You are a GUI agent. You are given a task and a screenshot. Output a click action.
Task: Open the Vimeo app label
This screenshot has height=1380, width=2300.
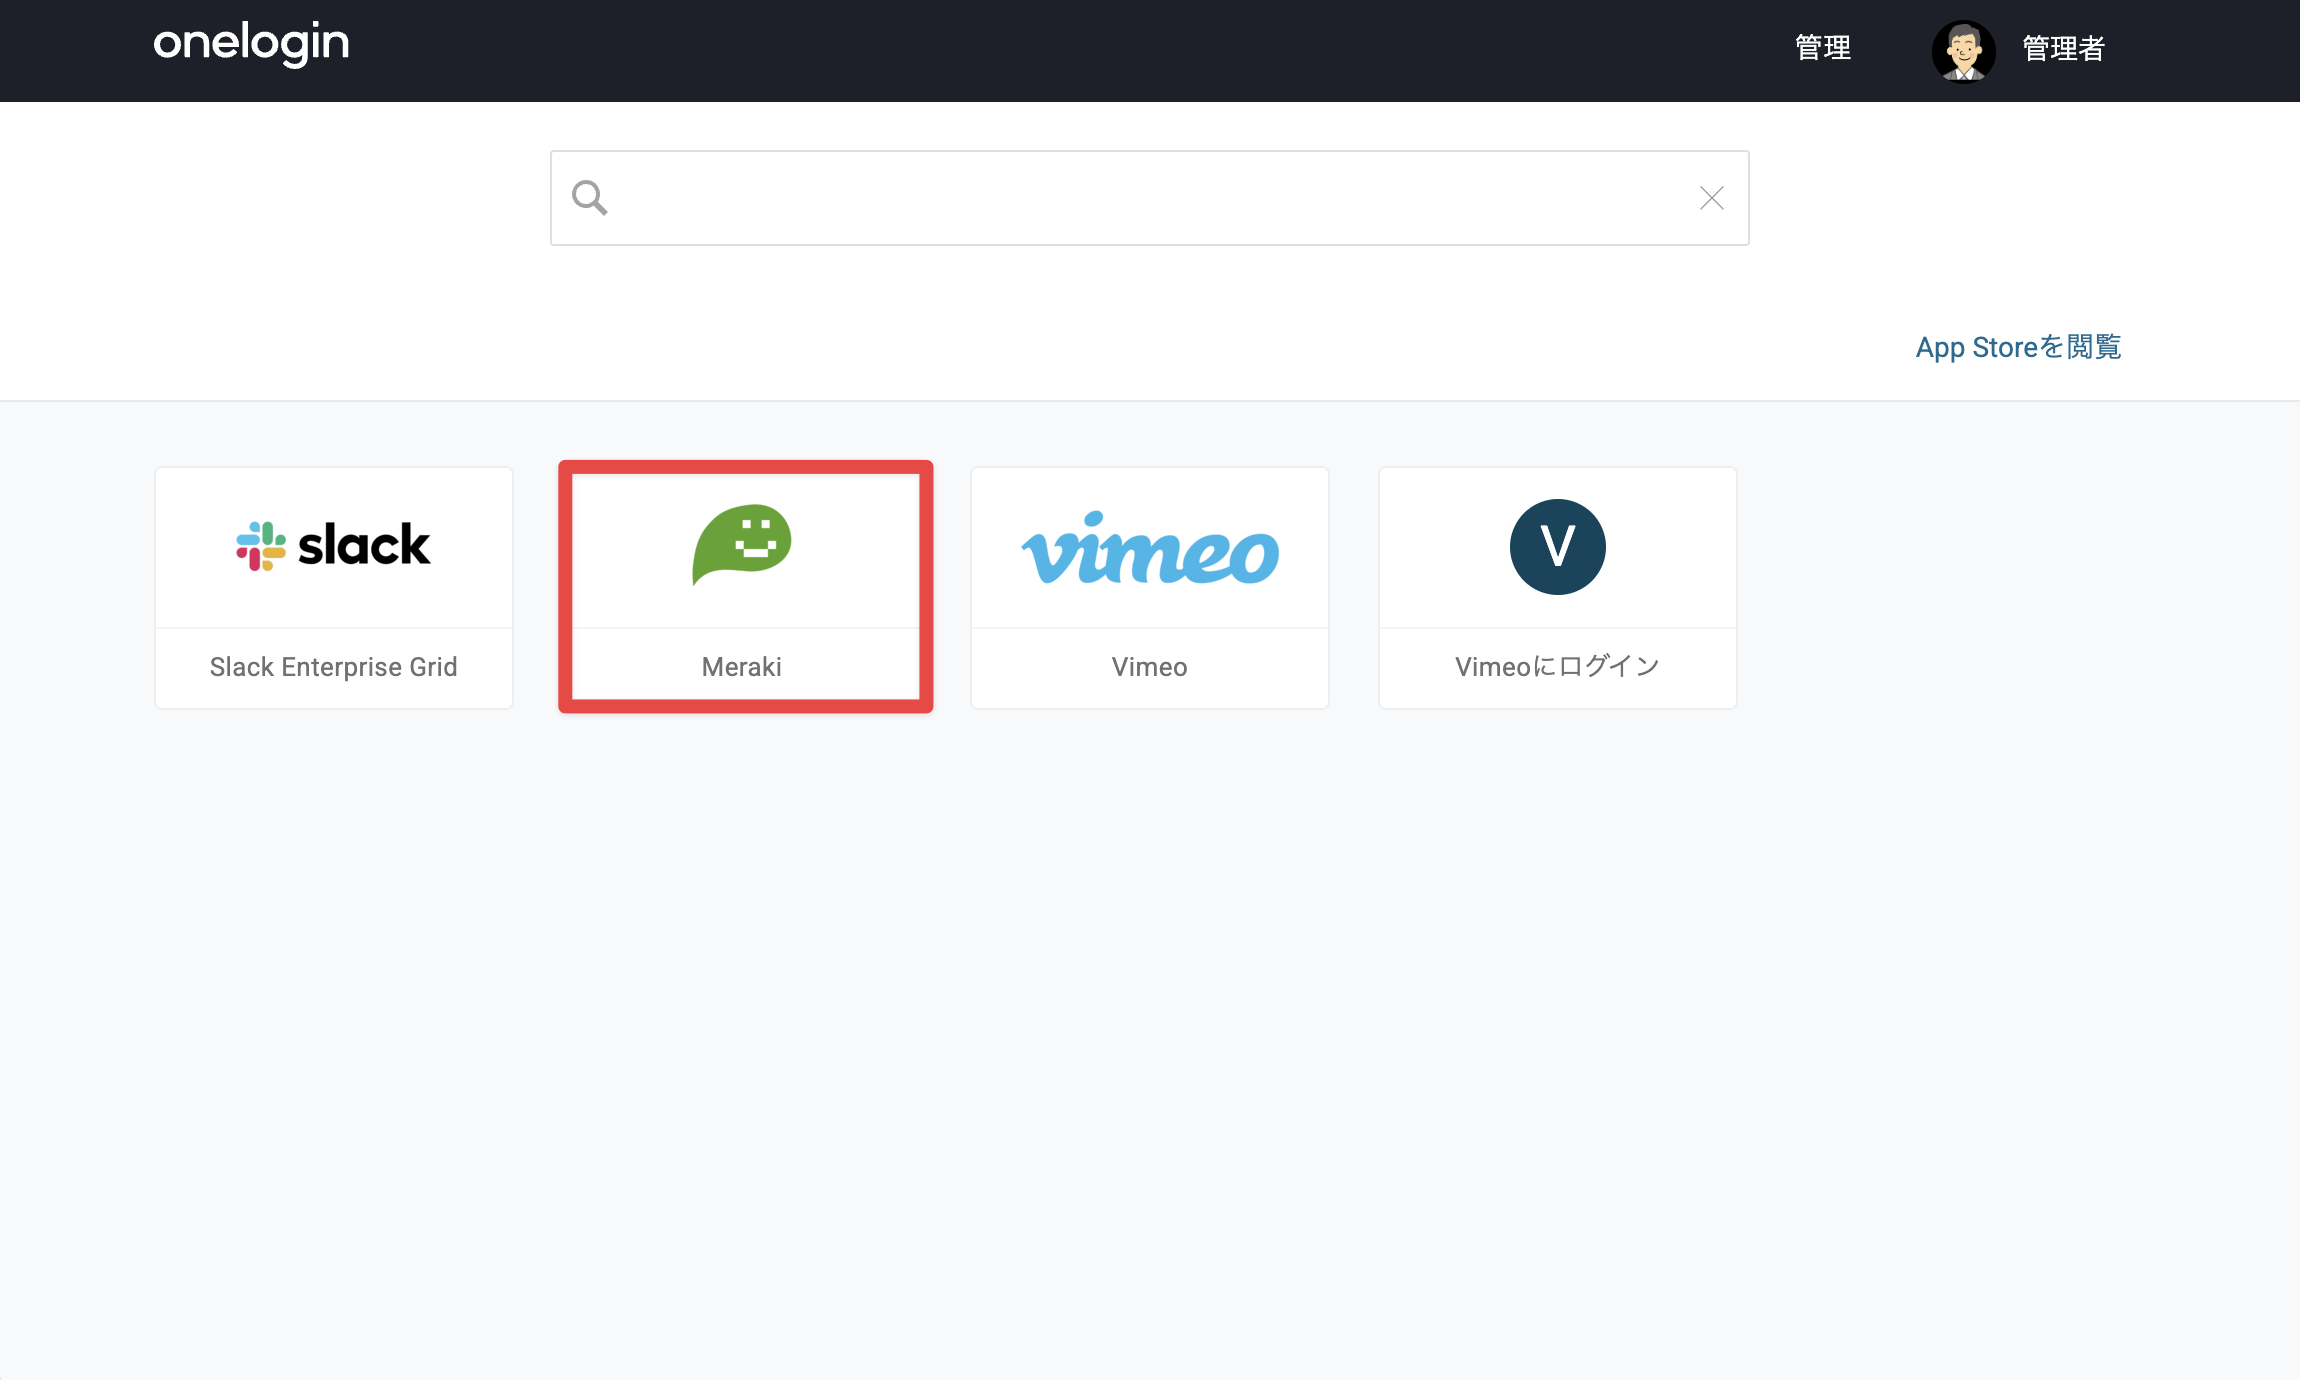coord(1150,667)
